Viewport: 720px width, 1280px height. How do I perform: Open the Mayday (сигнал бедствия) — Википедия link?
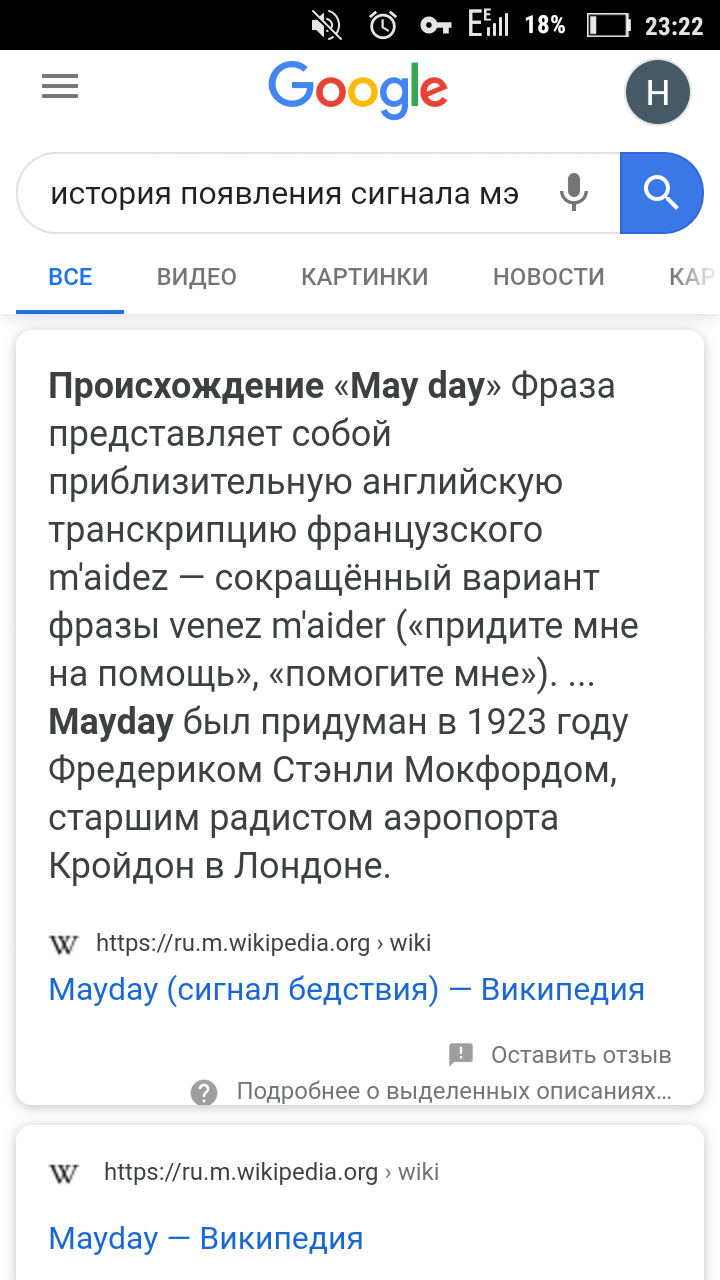[x=347, y=990]
